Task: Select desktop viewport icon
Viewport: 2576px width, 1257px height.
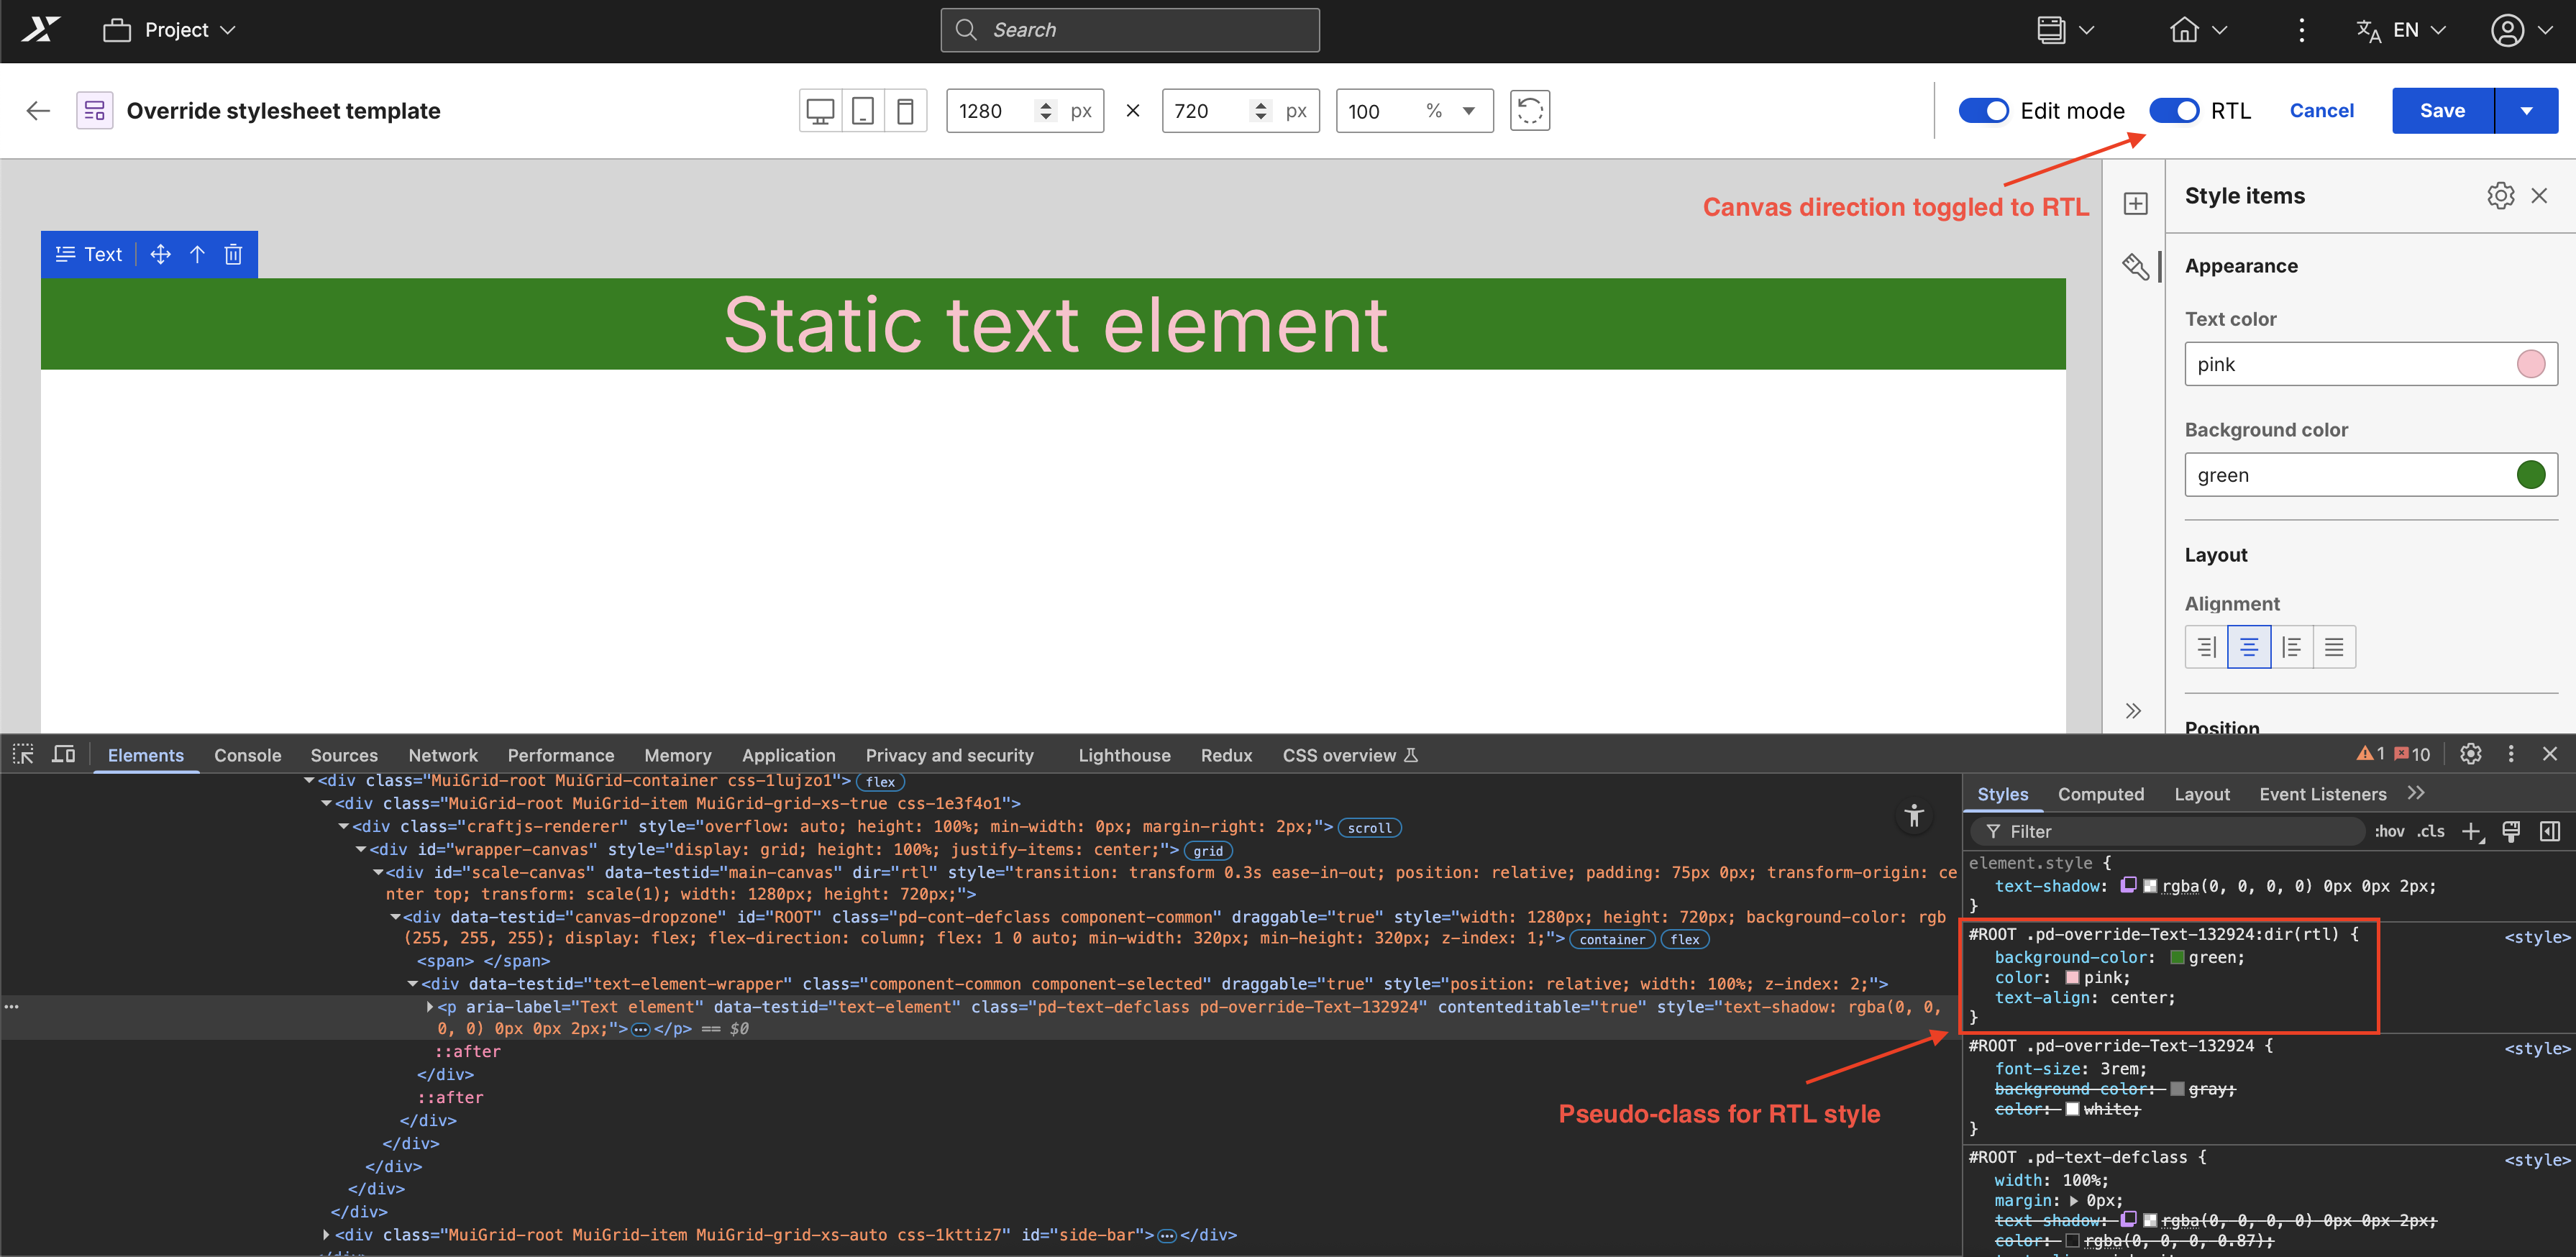Action: [x=820, y=111]
